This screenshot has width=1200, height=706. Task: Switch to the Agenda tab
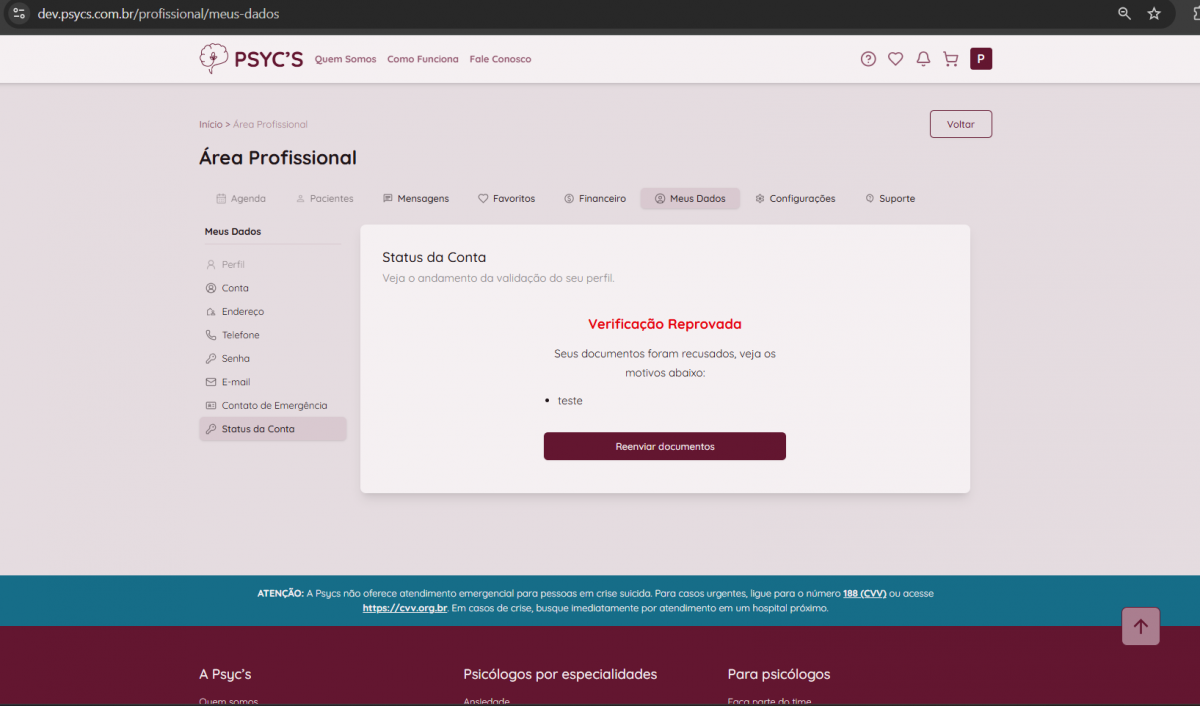(x=241, y=199)
